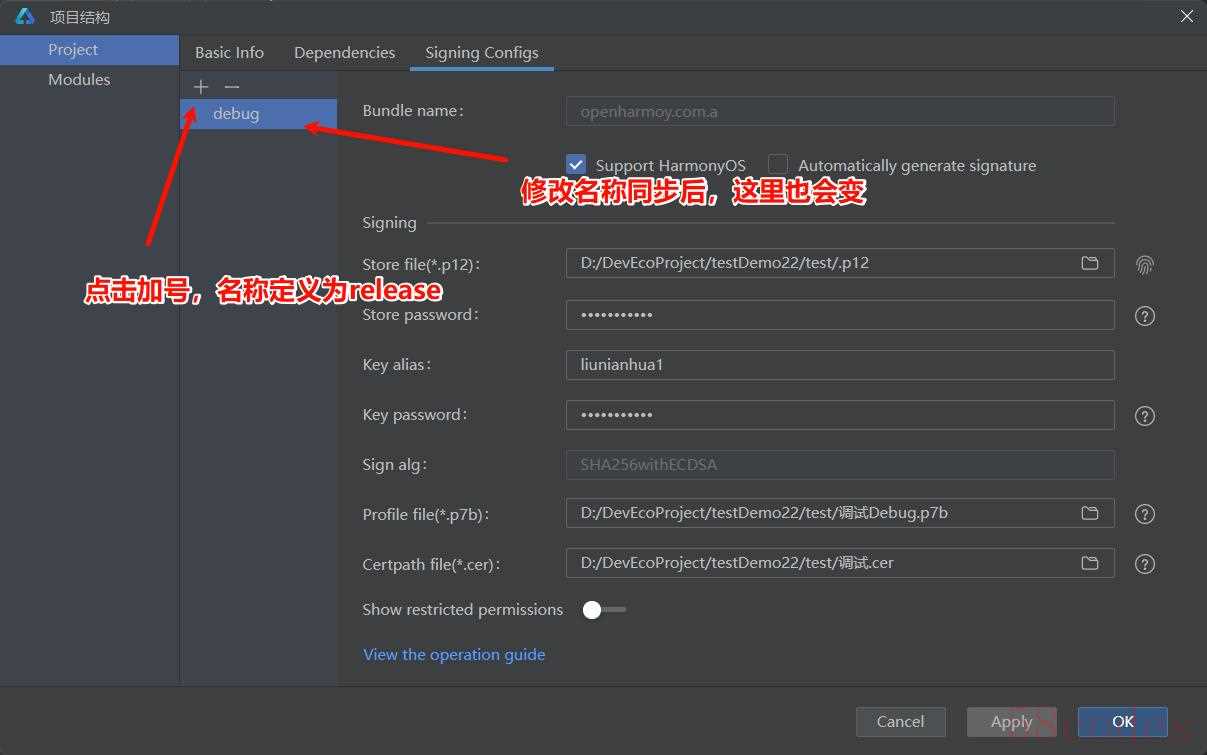Click Key password field
Viewport: 1207px width, 755px height.
840,415
